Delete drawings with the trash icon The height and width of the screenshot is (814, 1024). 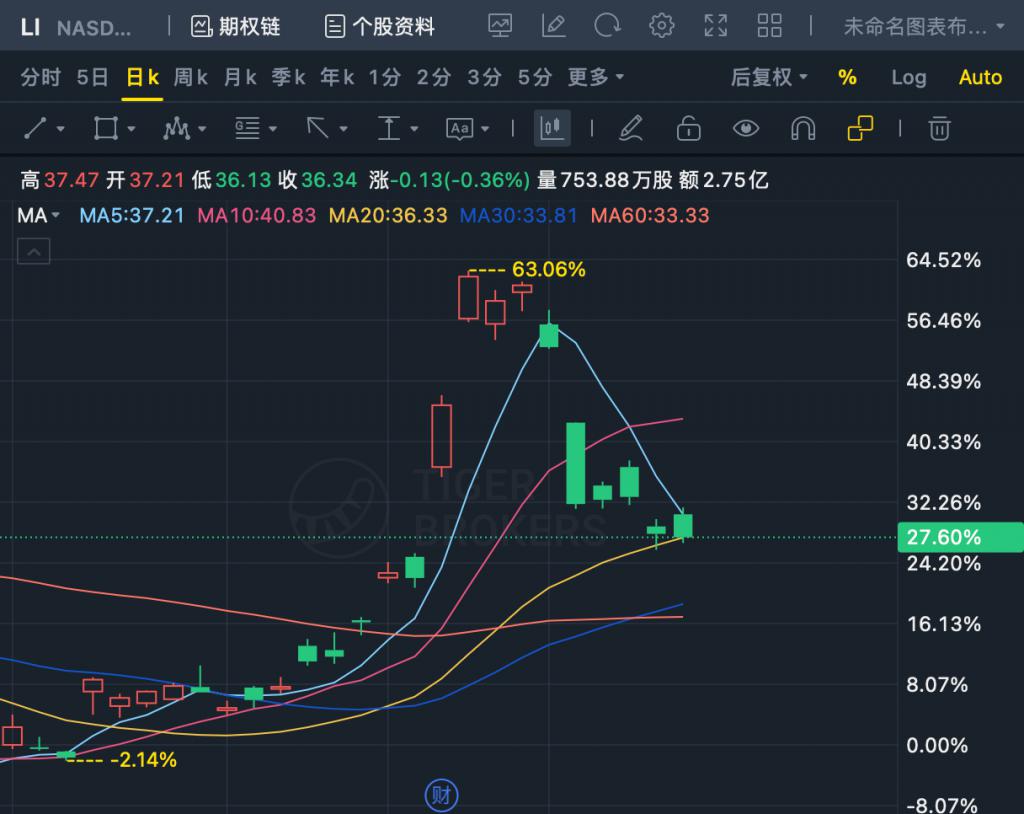tap(938, 128)
